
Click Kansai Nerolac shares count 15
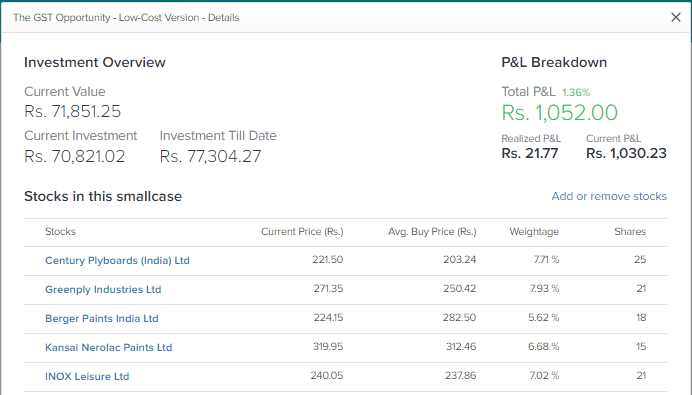(x=641, y=346)
